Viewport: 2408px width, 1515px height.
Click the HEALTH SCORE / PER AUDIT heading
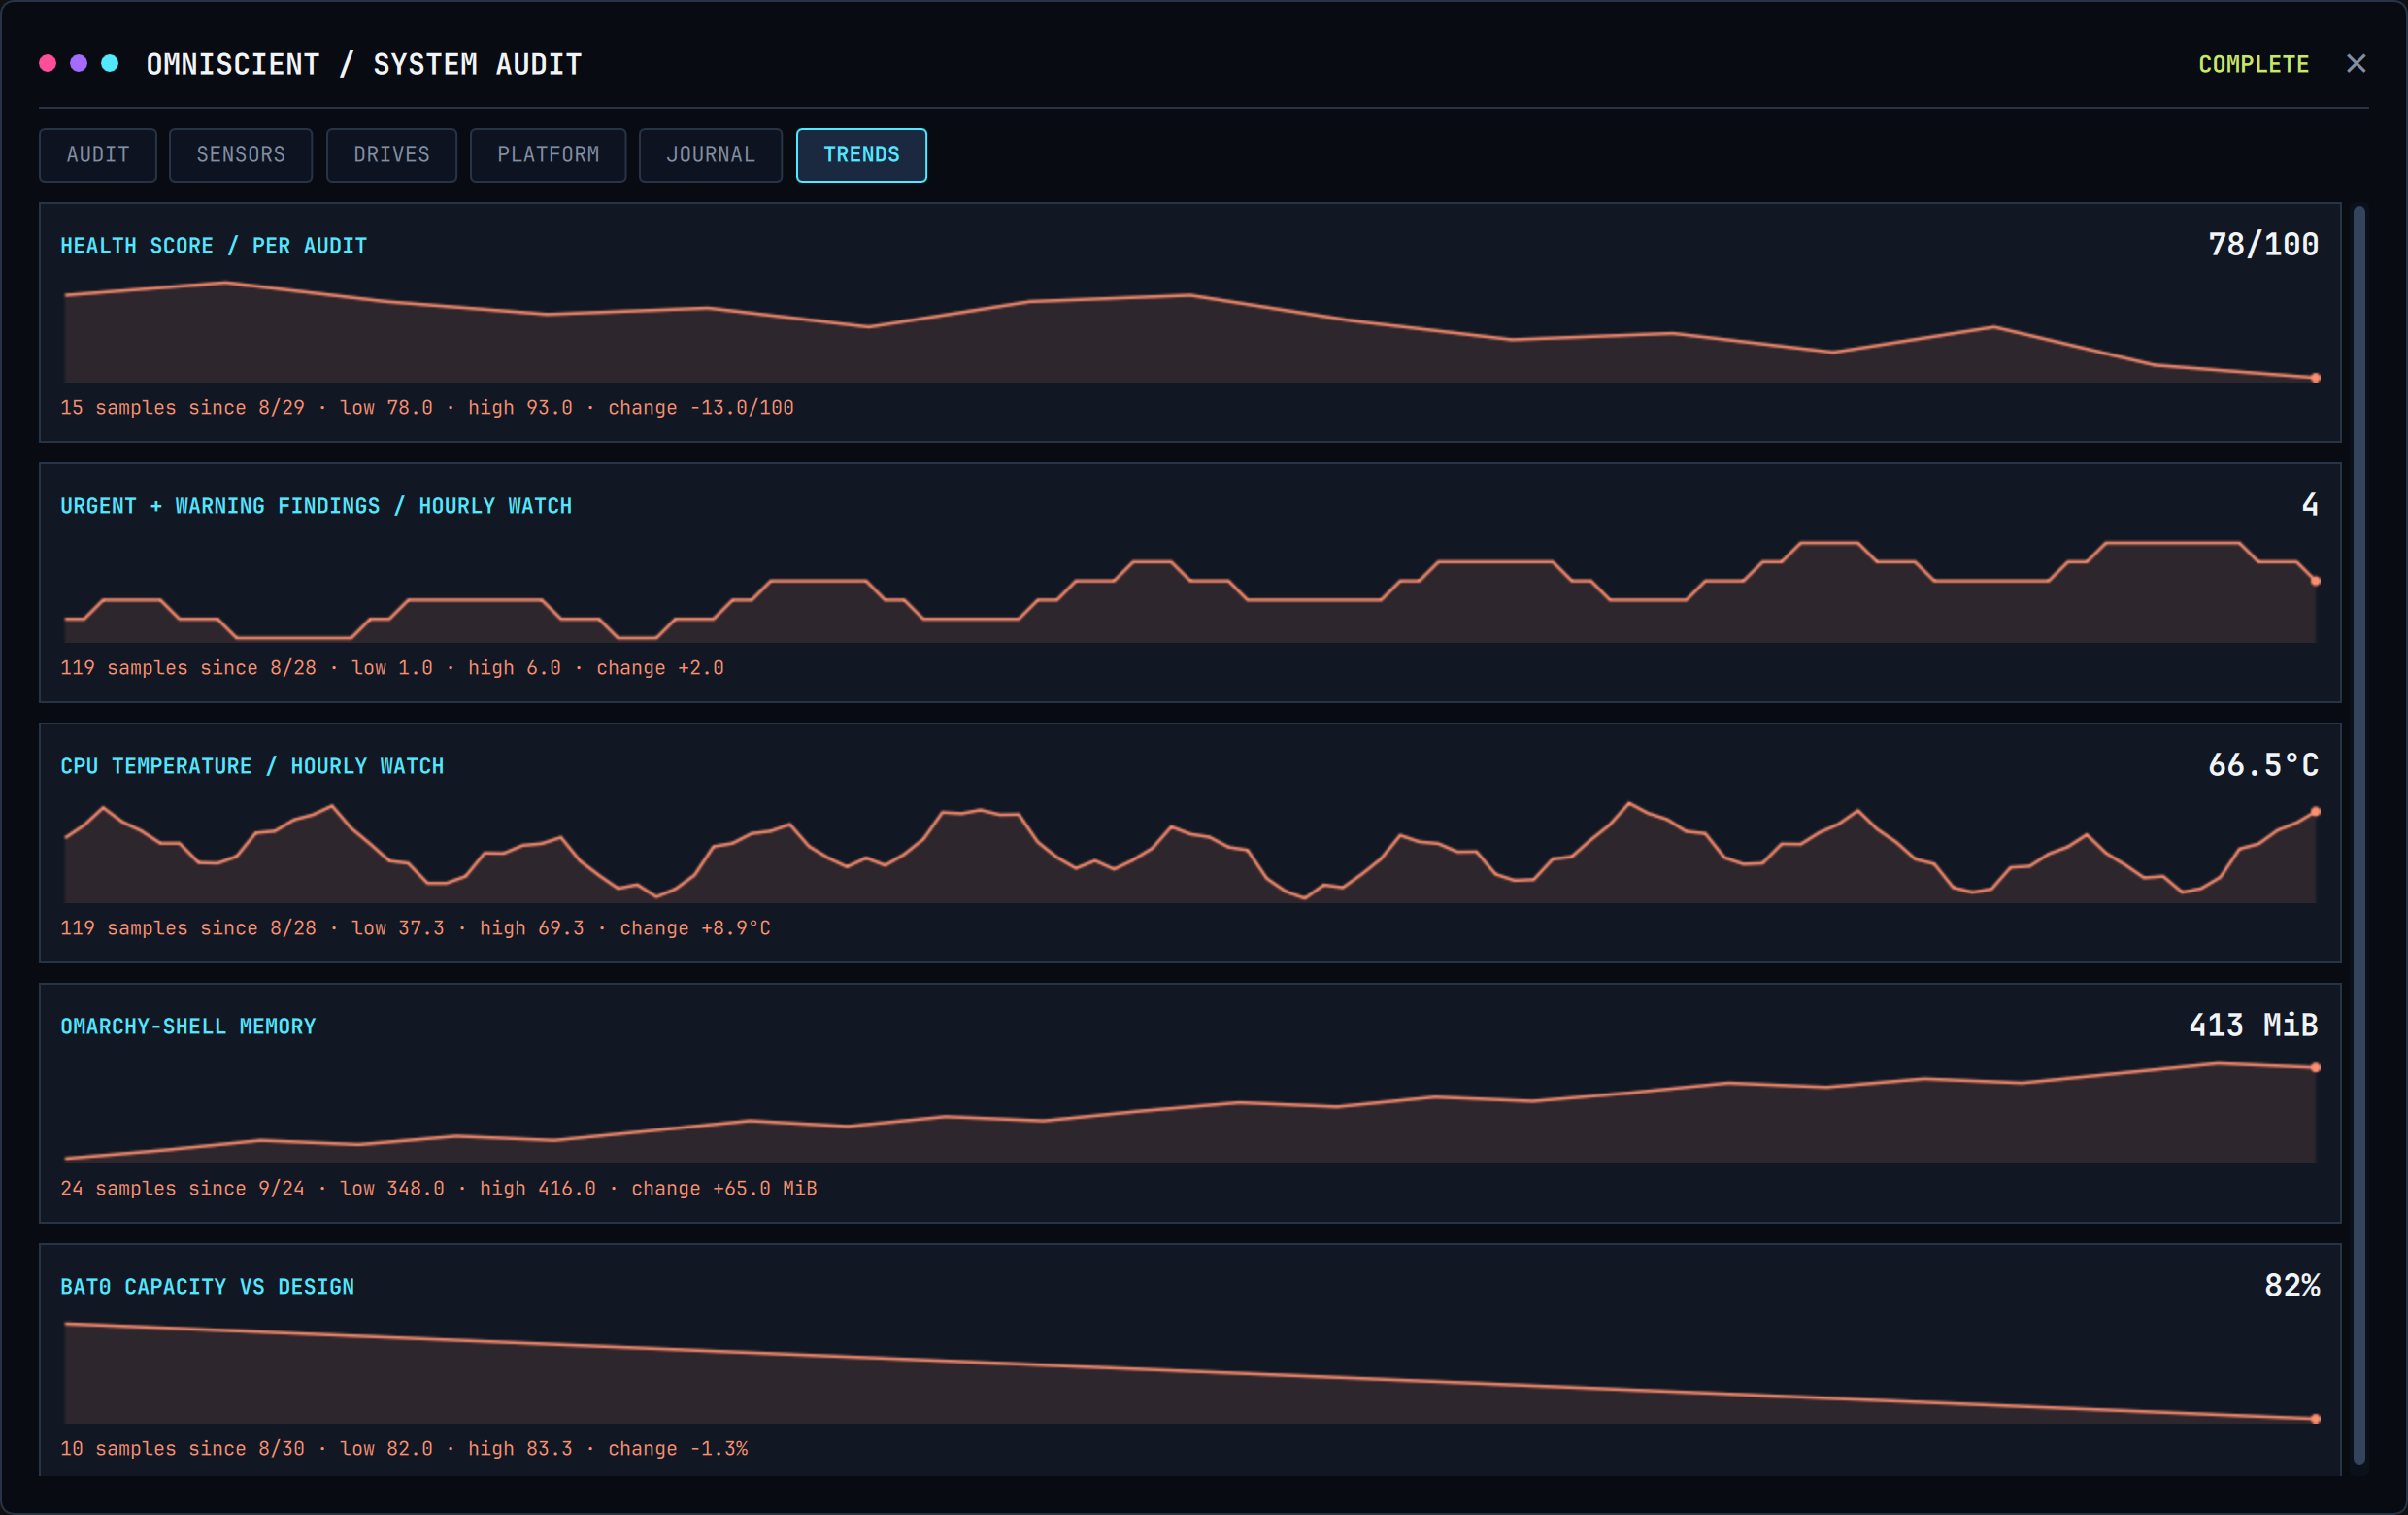click(x=213, y=246)
